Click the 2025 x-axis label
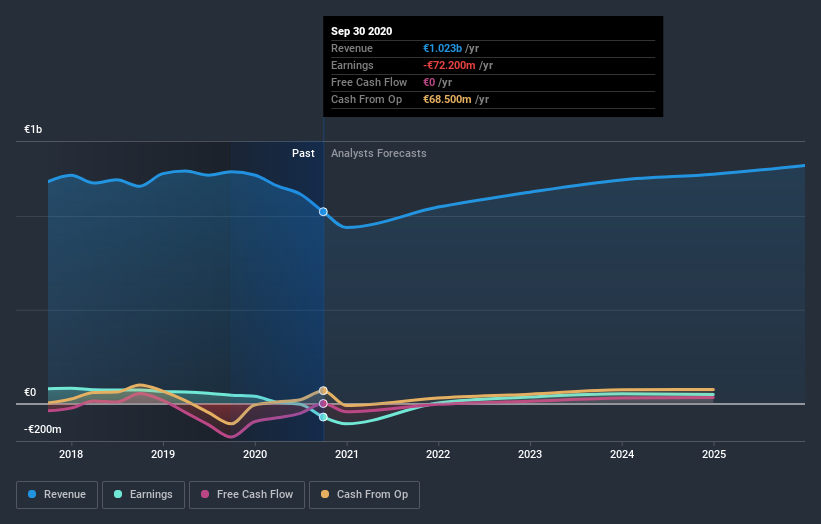Image resolution: width=821 pixels, height=524 pixels. click(x=714, y=454)
